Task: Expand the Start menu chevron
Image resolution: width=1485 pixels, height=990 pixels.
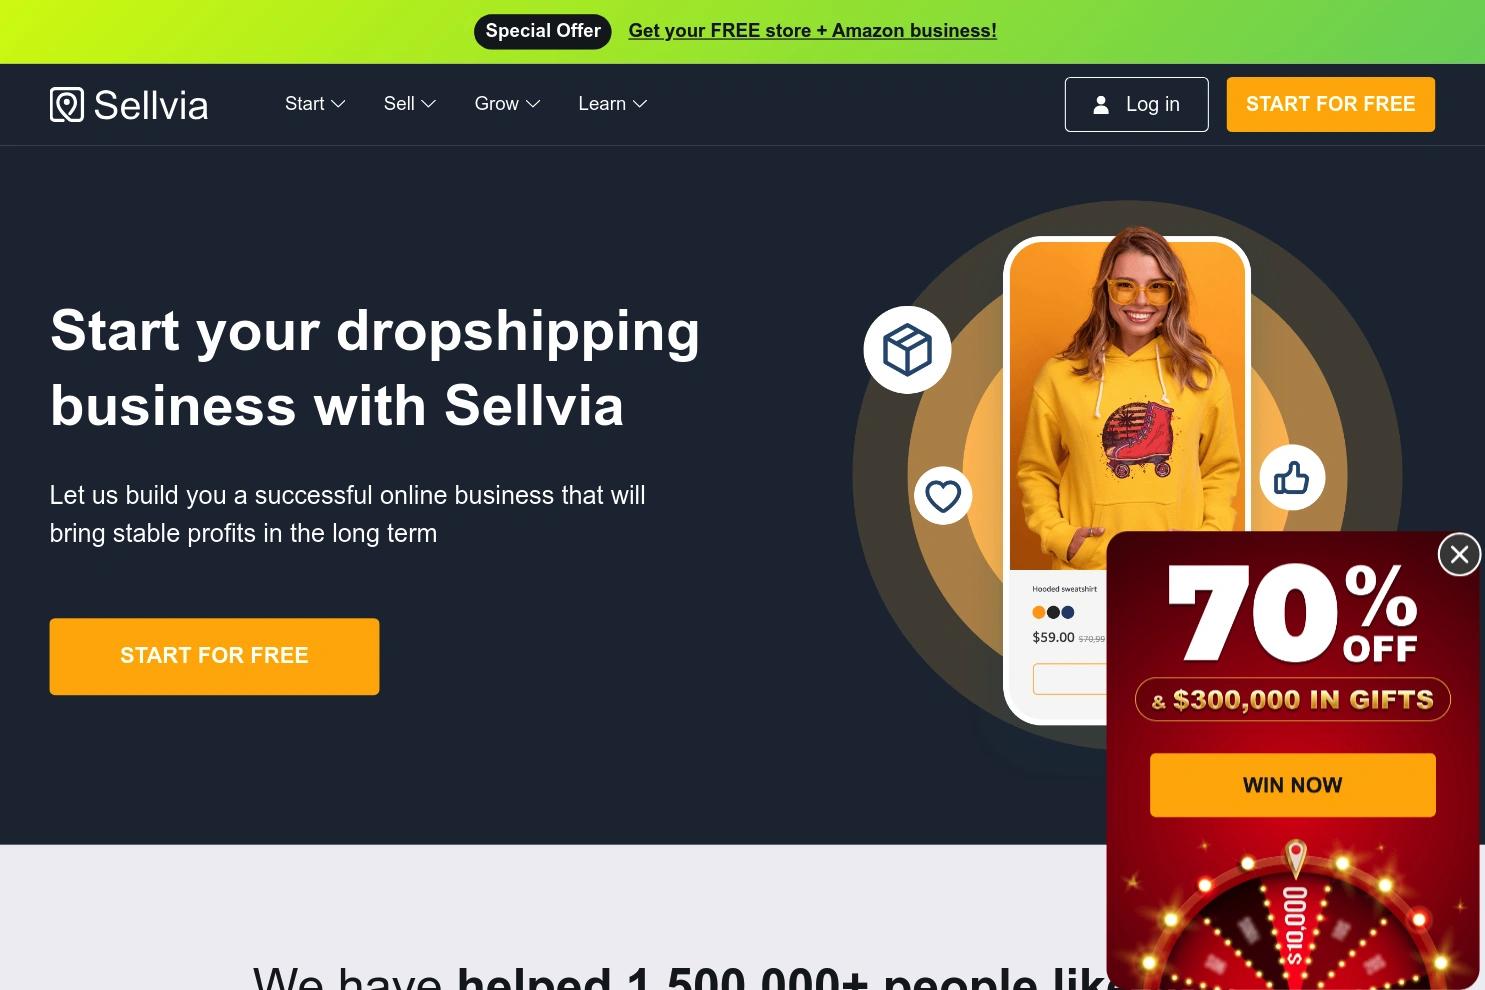Action: pyautogui.click(x=339, y=104)
